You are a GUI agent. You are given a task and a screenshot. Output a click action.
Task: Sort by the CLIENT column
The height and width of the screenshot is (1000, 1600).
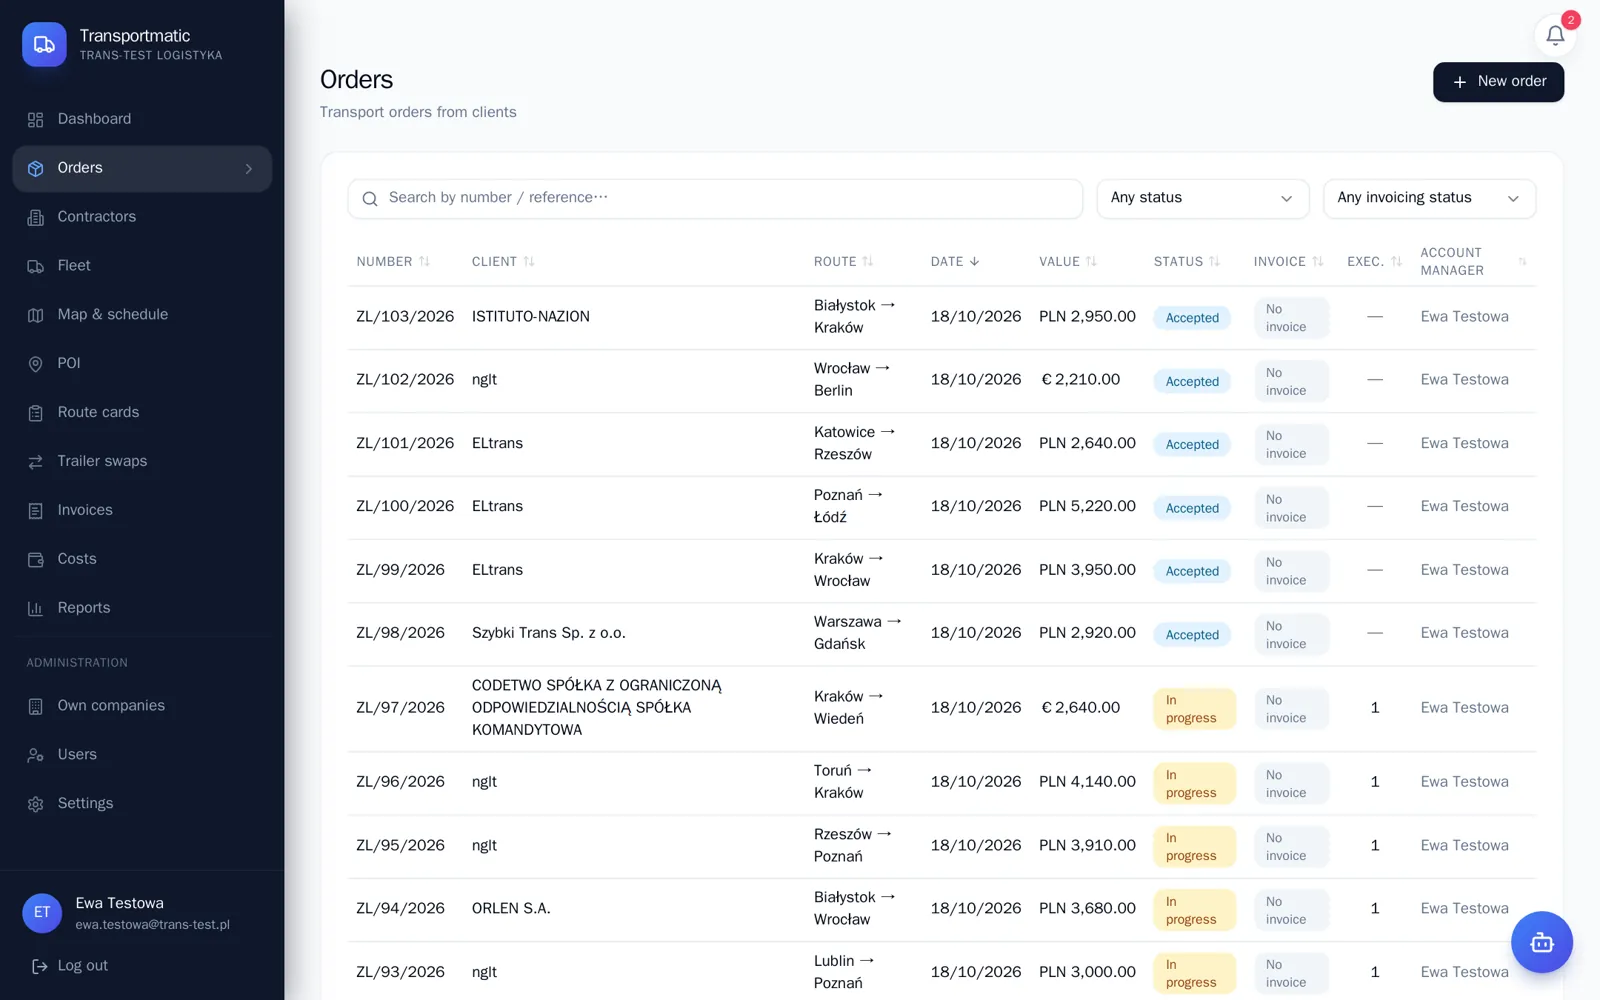[x=503, y=262]
